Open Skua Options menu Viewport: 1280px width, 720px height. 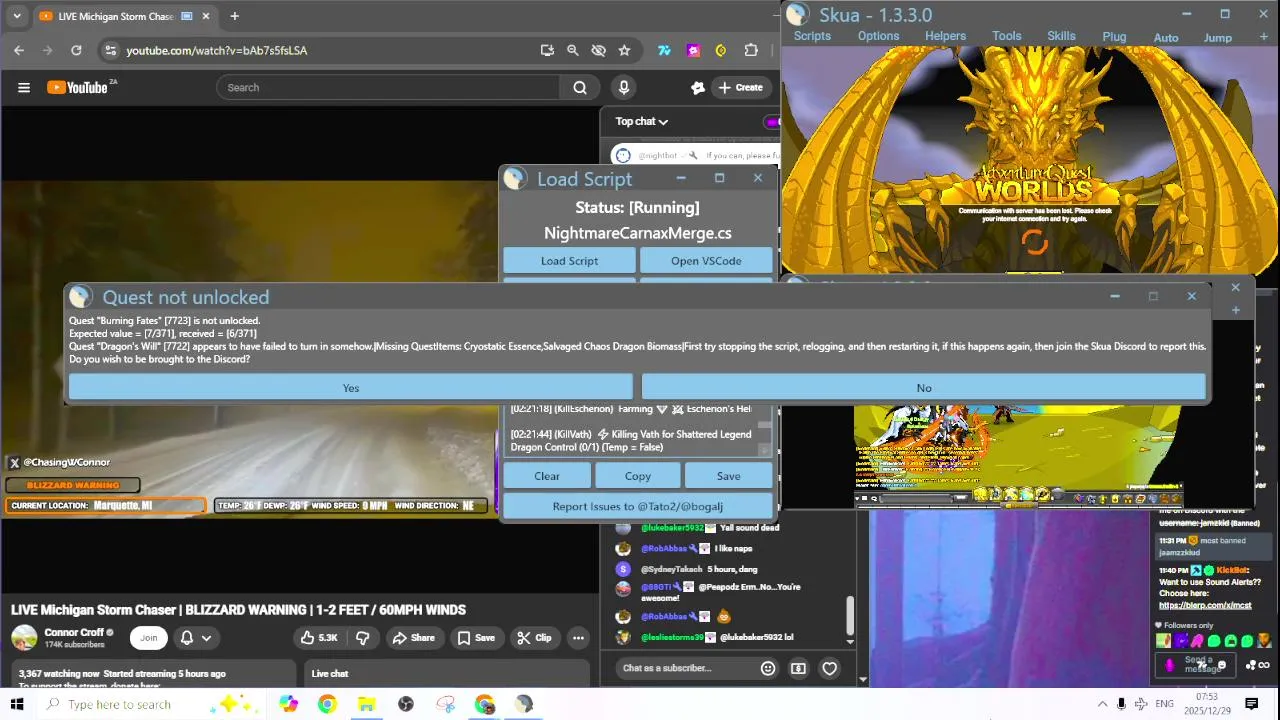tap(878, 36)
